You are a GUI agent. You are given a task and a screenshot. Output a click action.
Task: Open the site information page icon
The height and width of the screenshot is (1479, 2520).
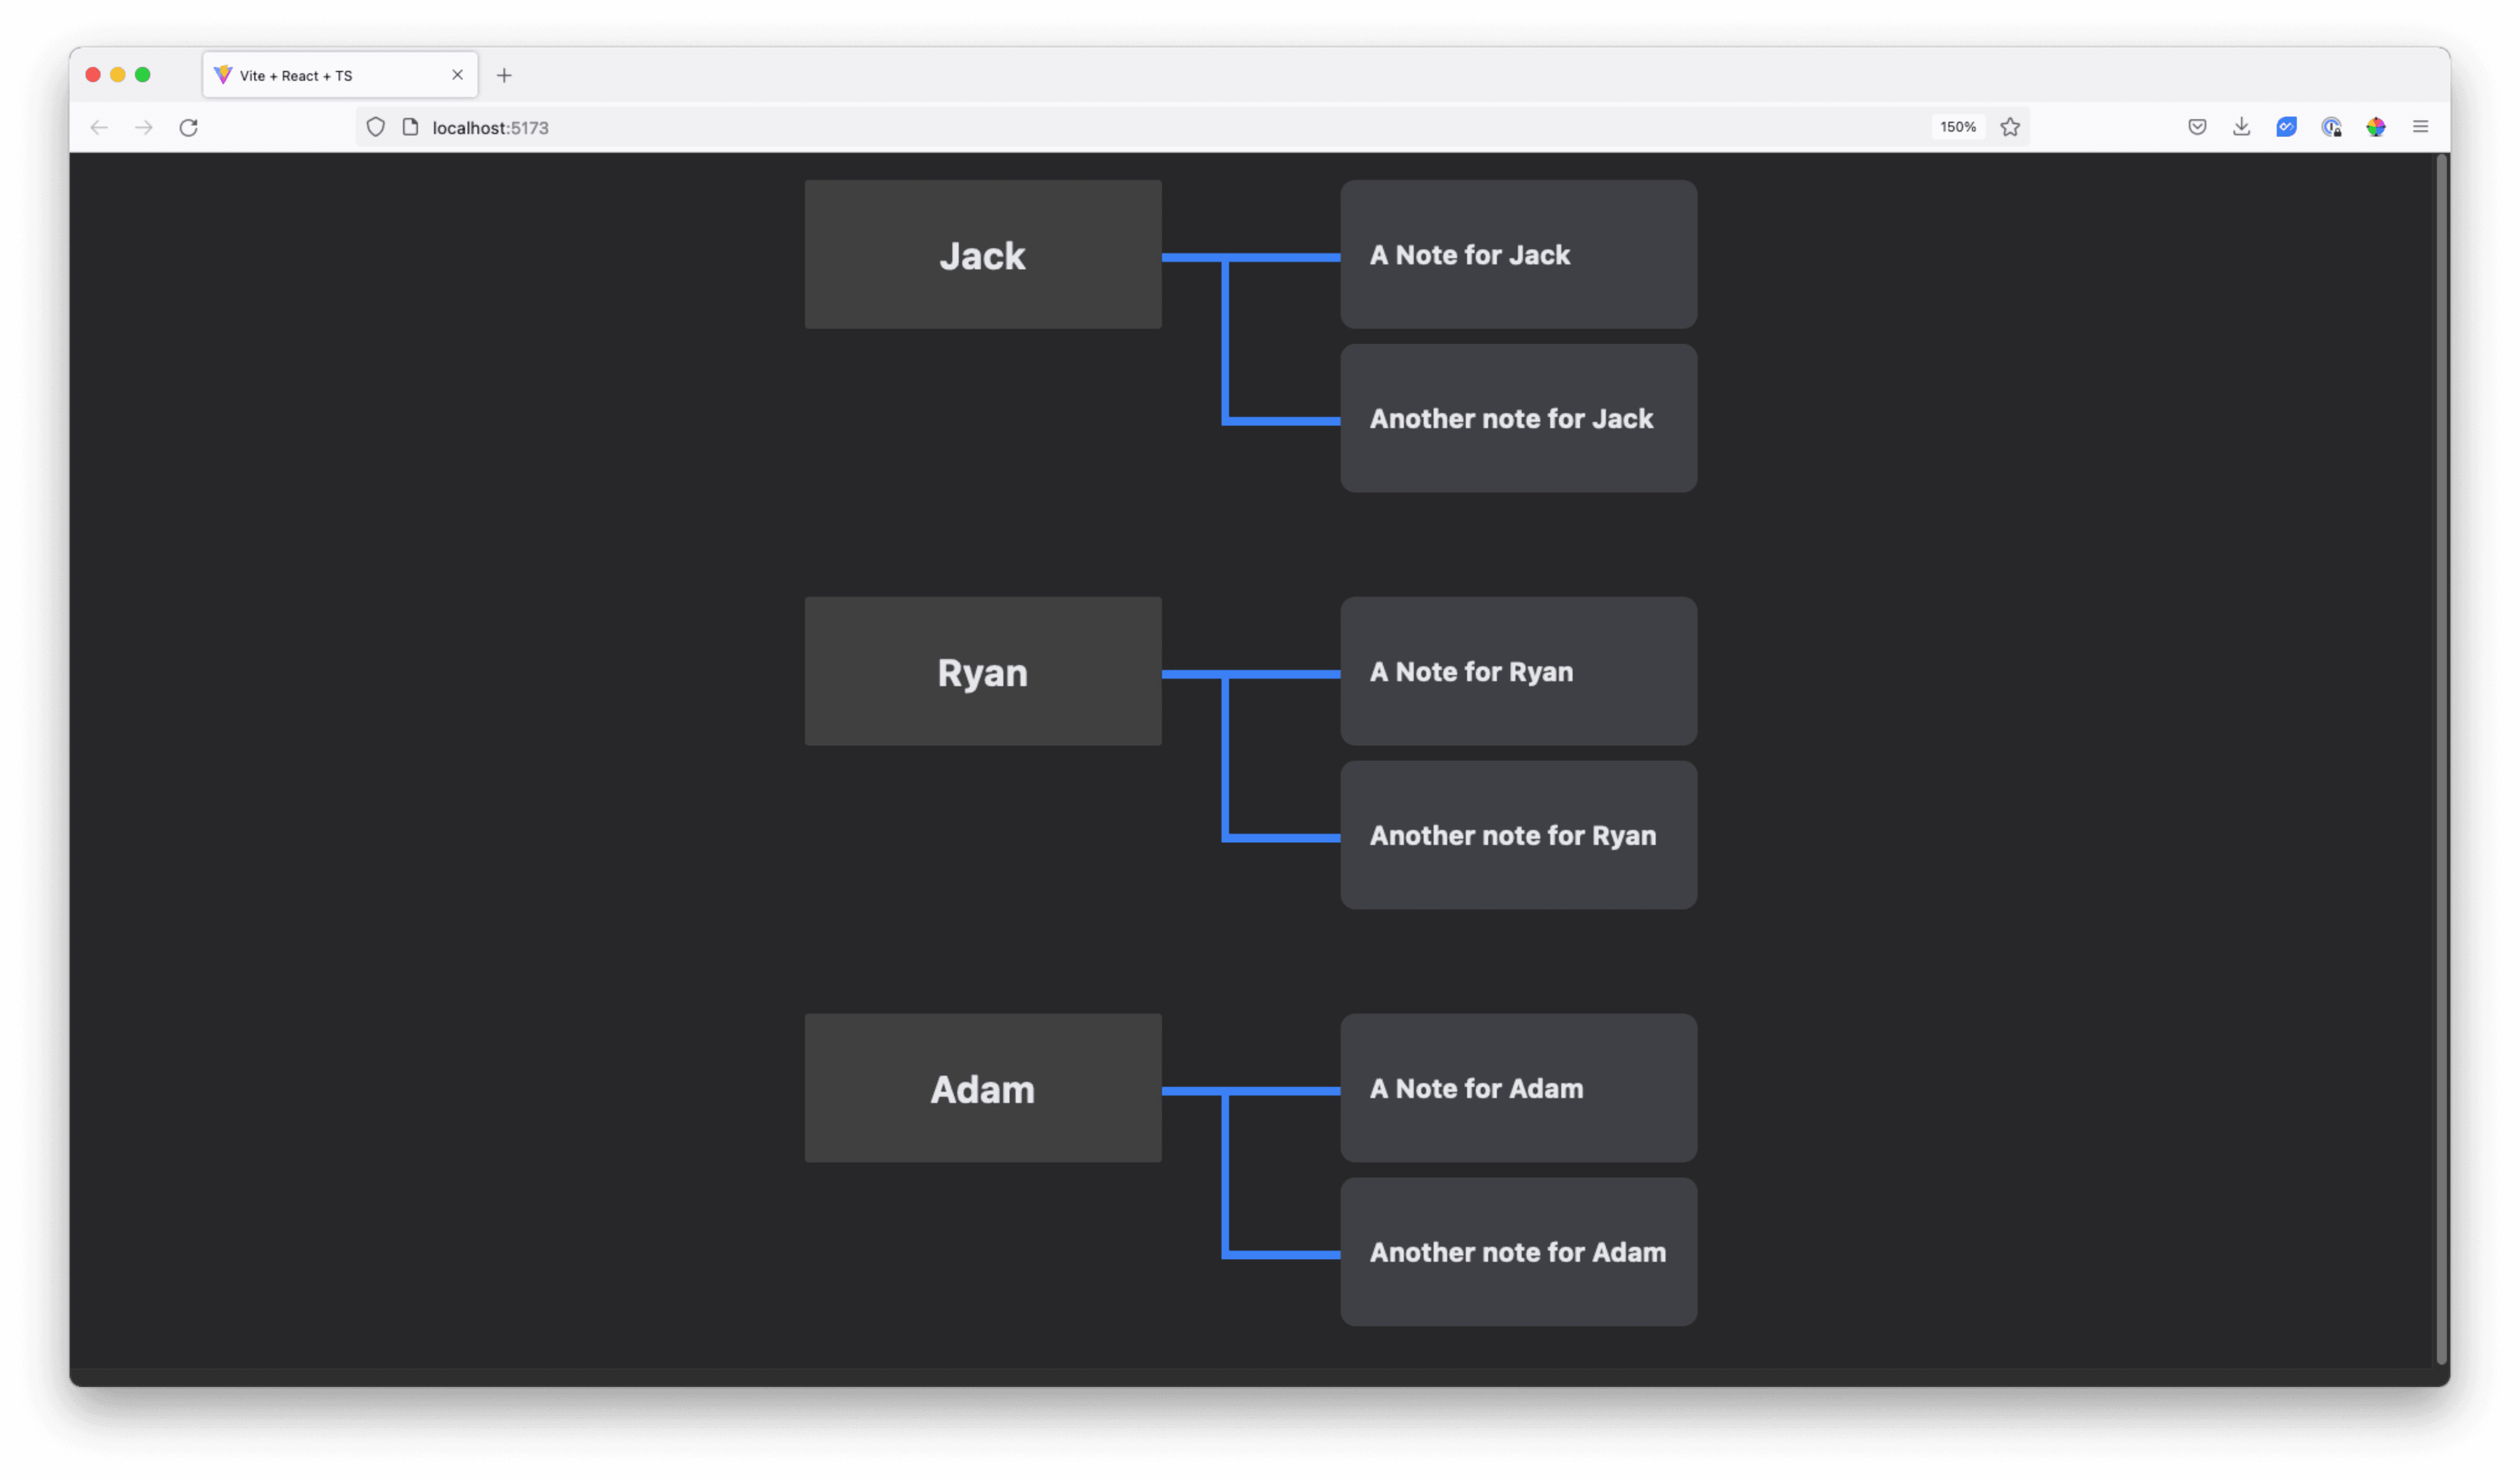tap(410, 127)
